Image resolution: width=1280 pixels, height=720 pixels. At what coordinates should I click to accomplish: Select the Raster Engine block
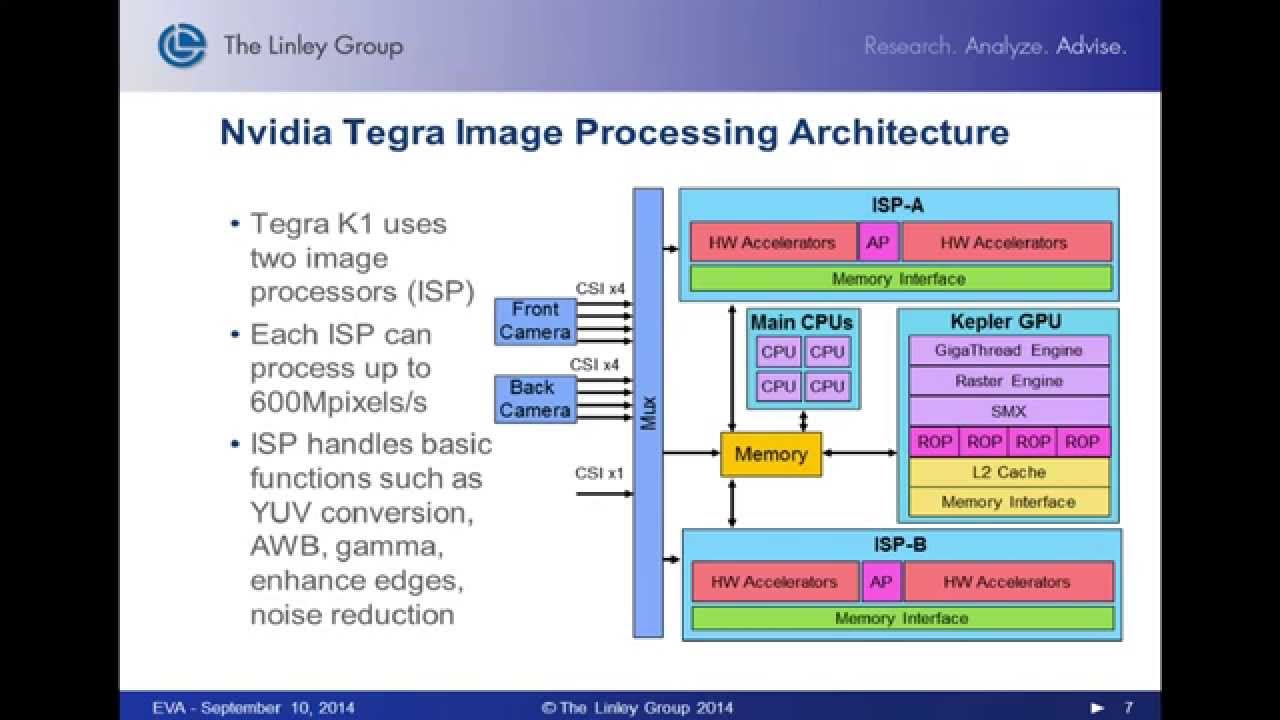click(x=1009, y=381)
